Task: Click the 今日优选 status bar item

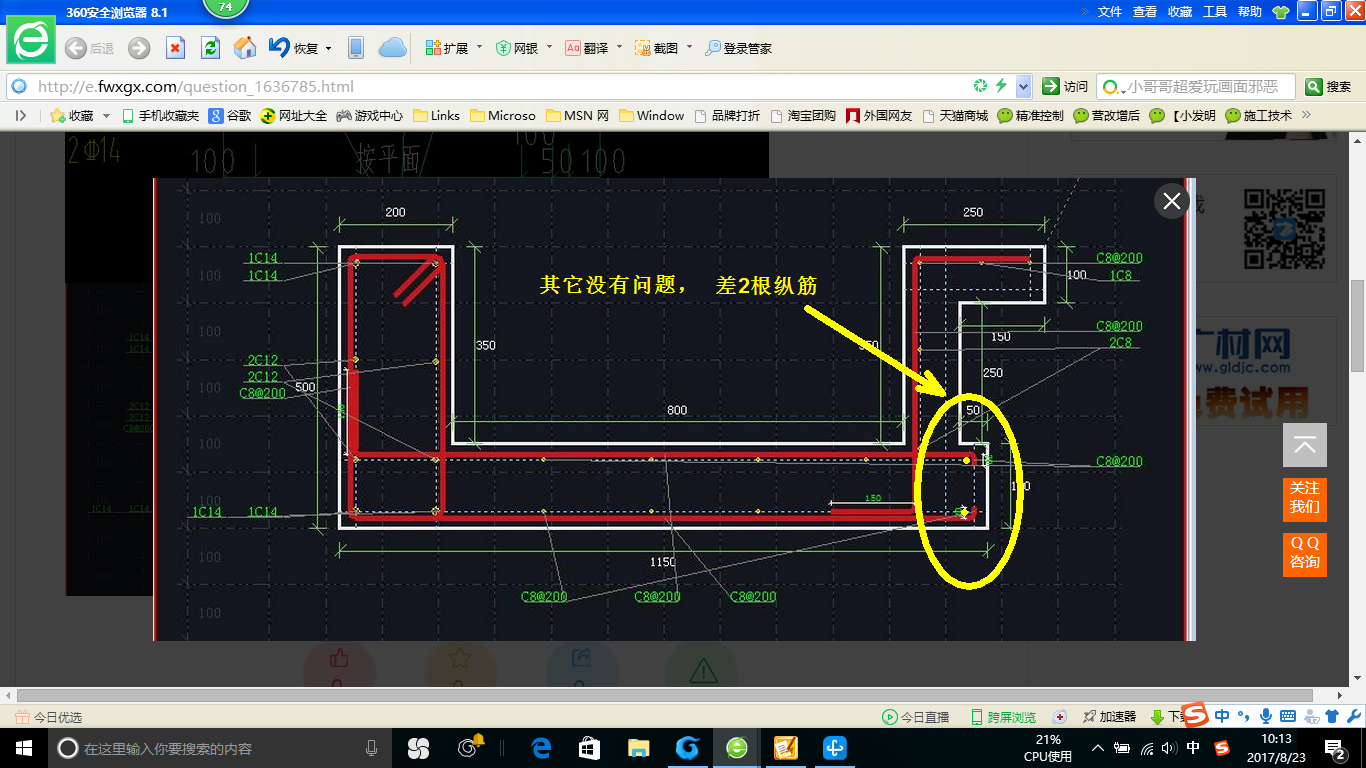Action: click(49, 717)
